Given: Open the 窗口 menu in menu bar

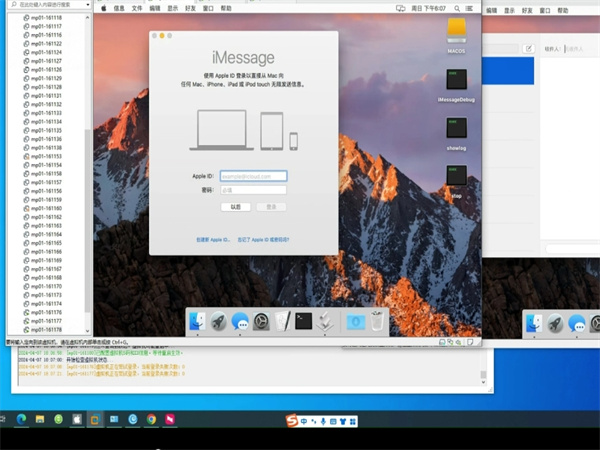Looking at the screenshot, I should click(207, 7).
